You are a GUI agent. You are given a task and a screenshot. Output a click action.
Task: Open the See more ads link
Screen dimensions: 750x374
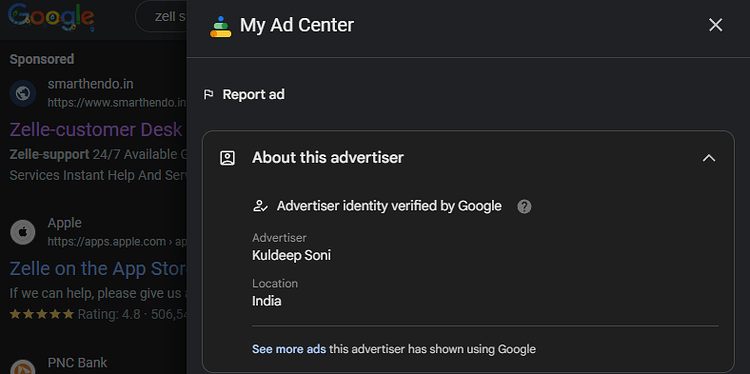point(289,349)
